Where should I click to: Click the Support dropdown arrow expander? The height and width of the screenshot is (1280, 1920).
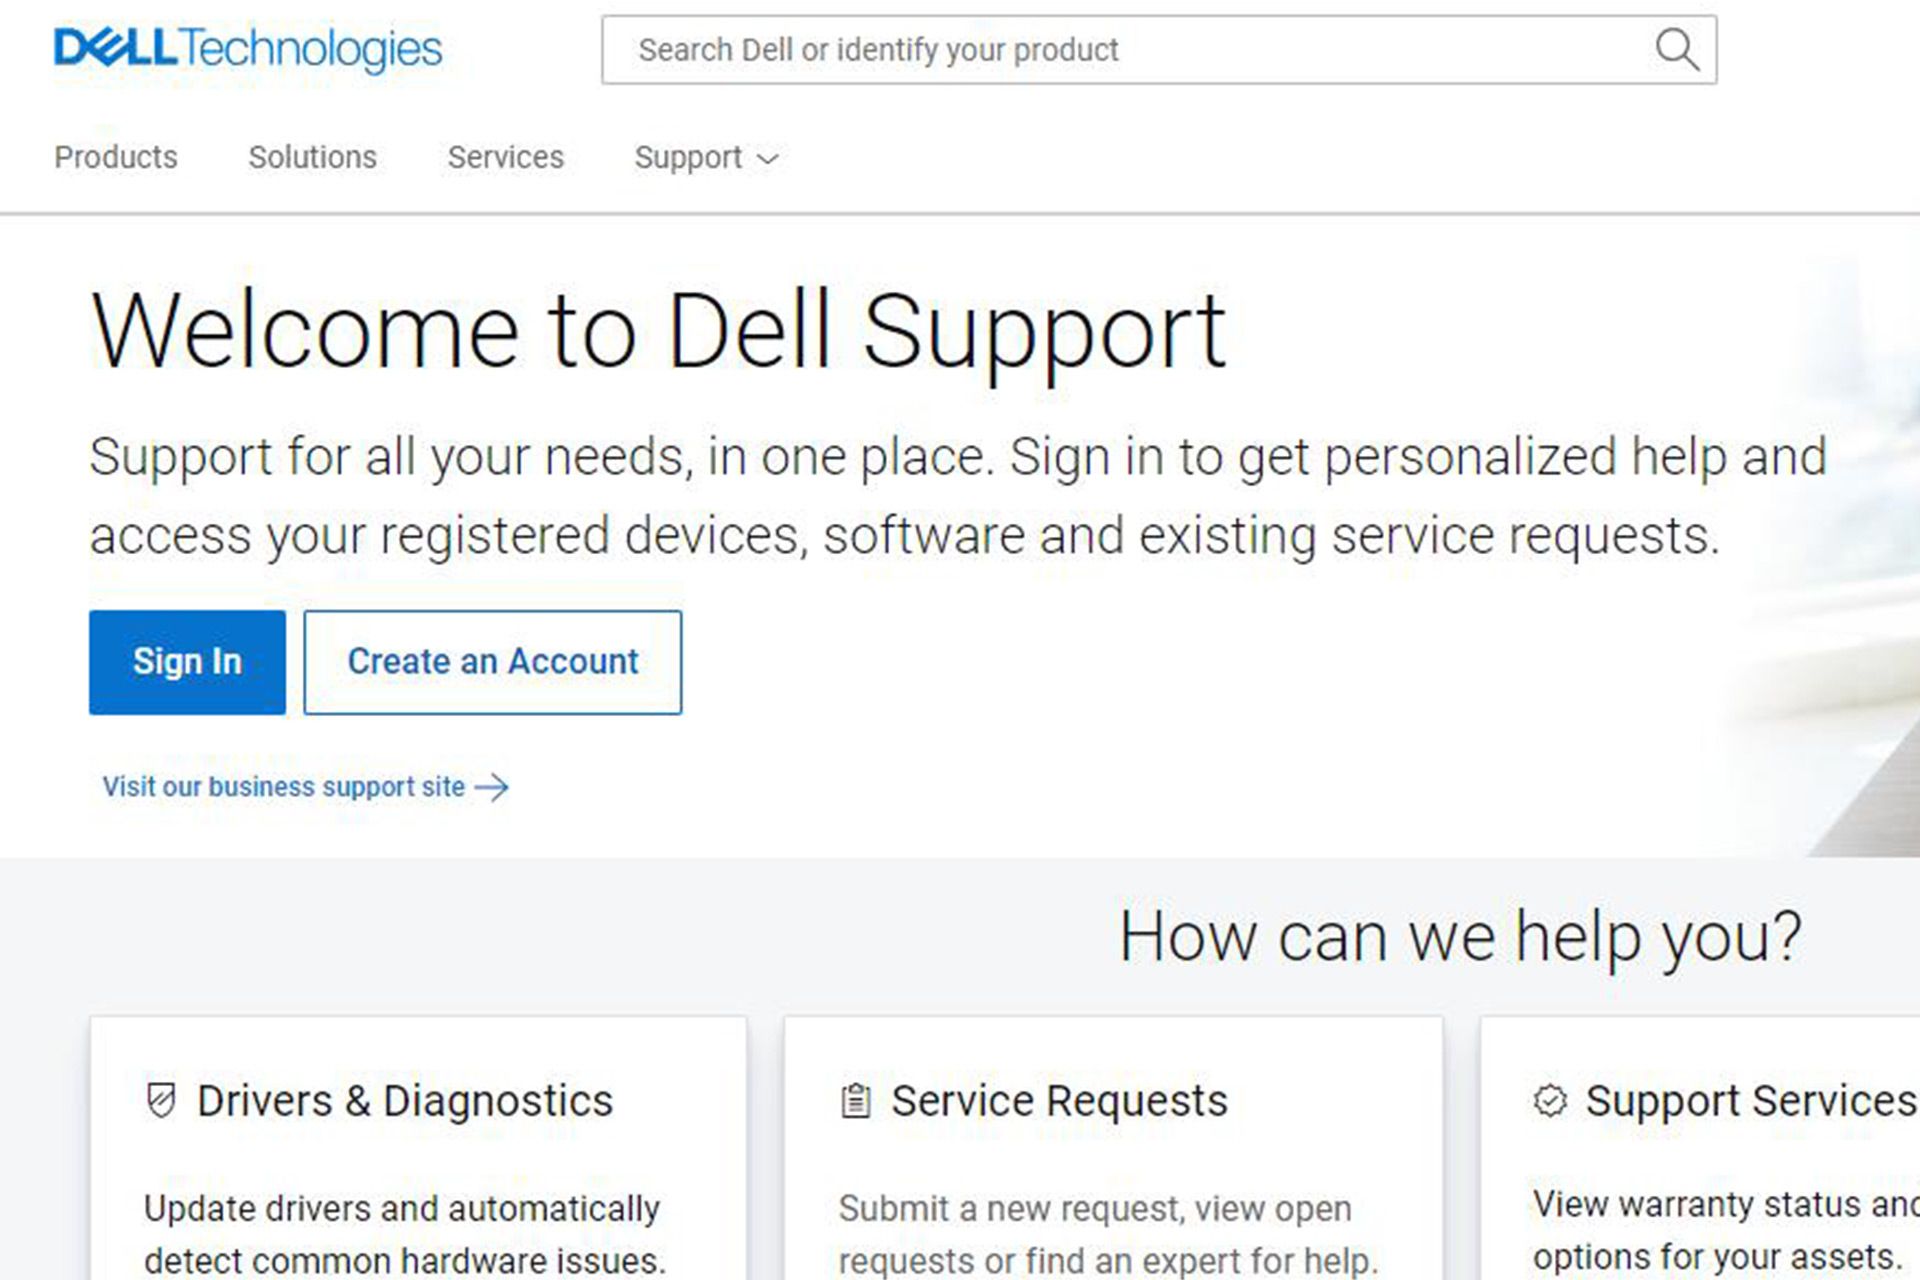[x=767, y=159]
